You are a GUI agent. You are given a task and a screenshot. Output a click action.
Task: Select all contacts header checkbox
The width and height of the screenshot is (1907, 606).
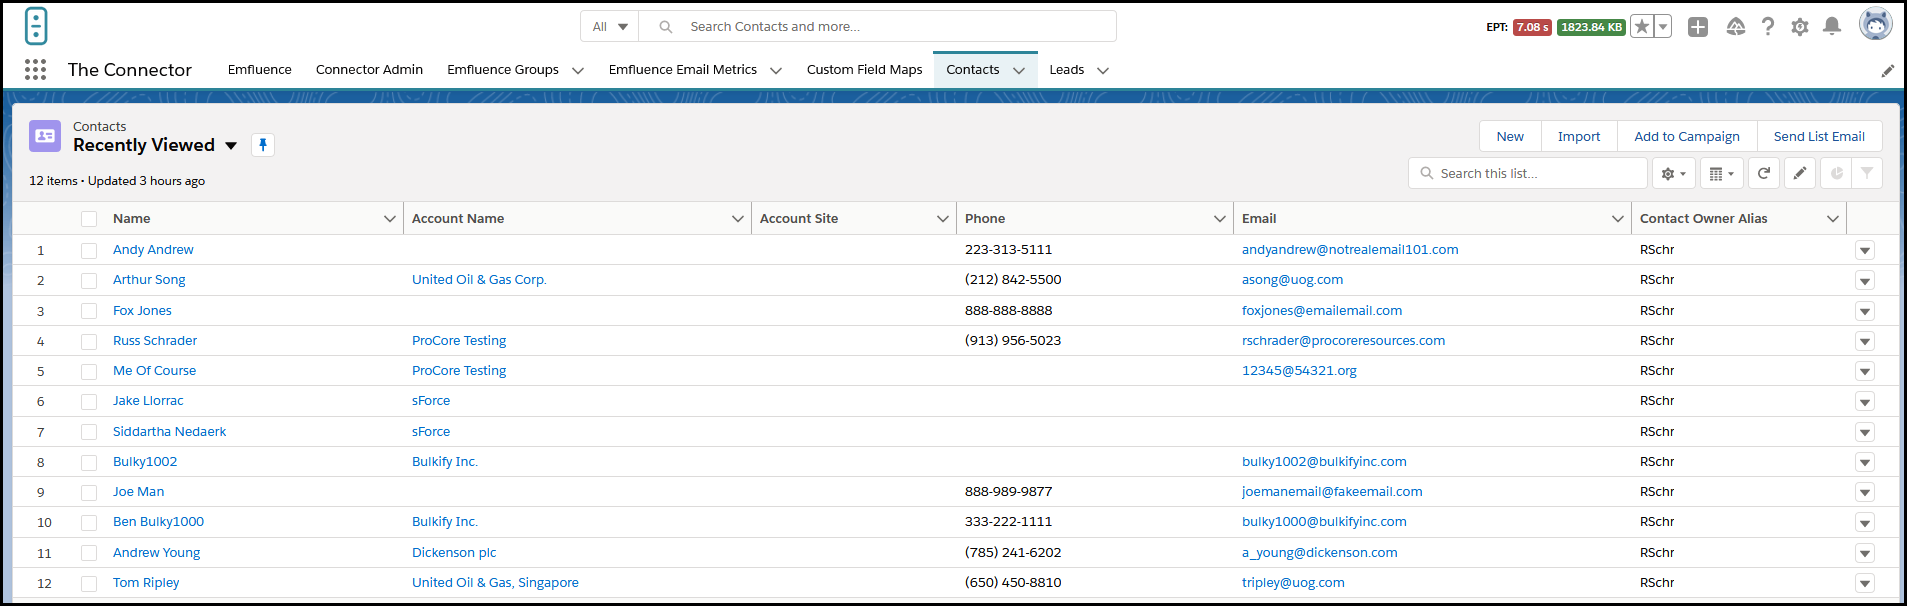pyautogui.click(x=89, y=219)
